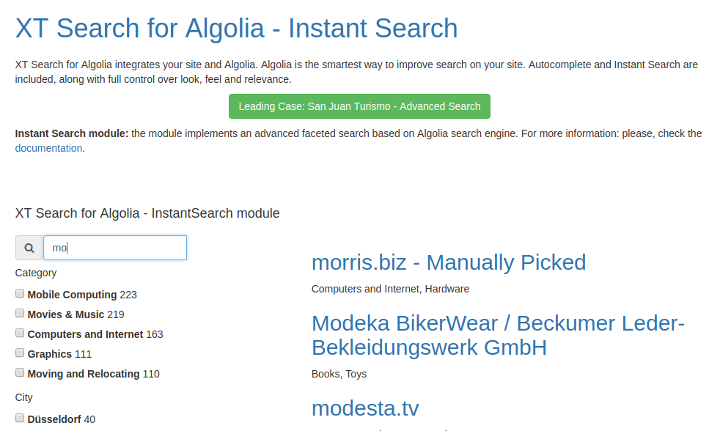Open the Leading Case San Juan Turismo button
Viewport: 720px width, 431px height.
tap(360, 106)
